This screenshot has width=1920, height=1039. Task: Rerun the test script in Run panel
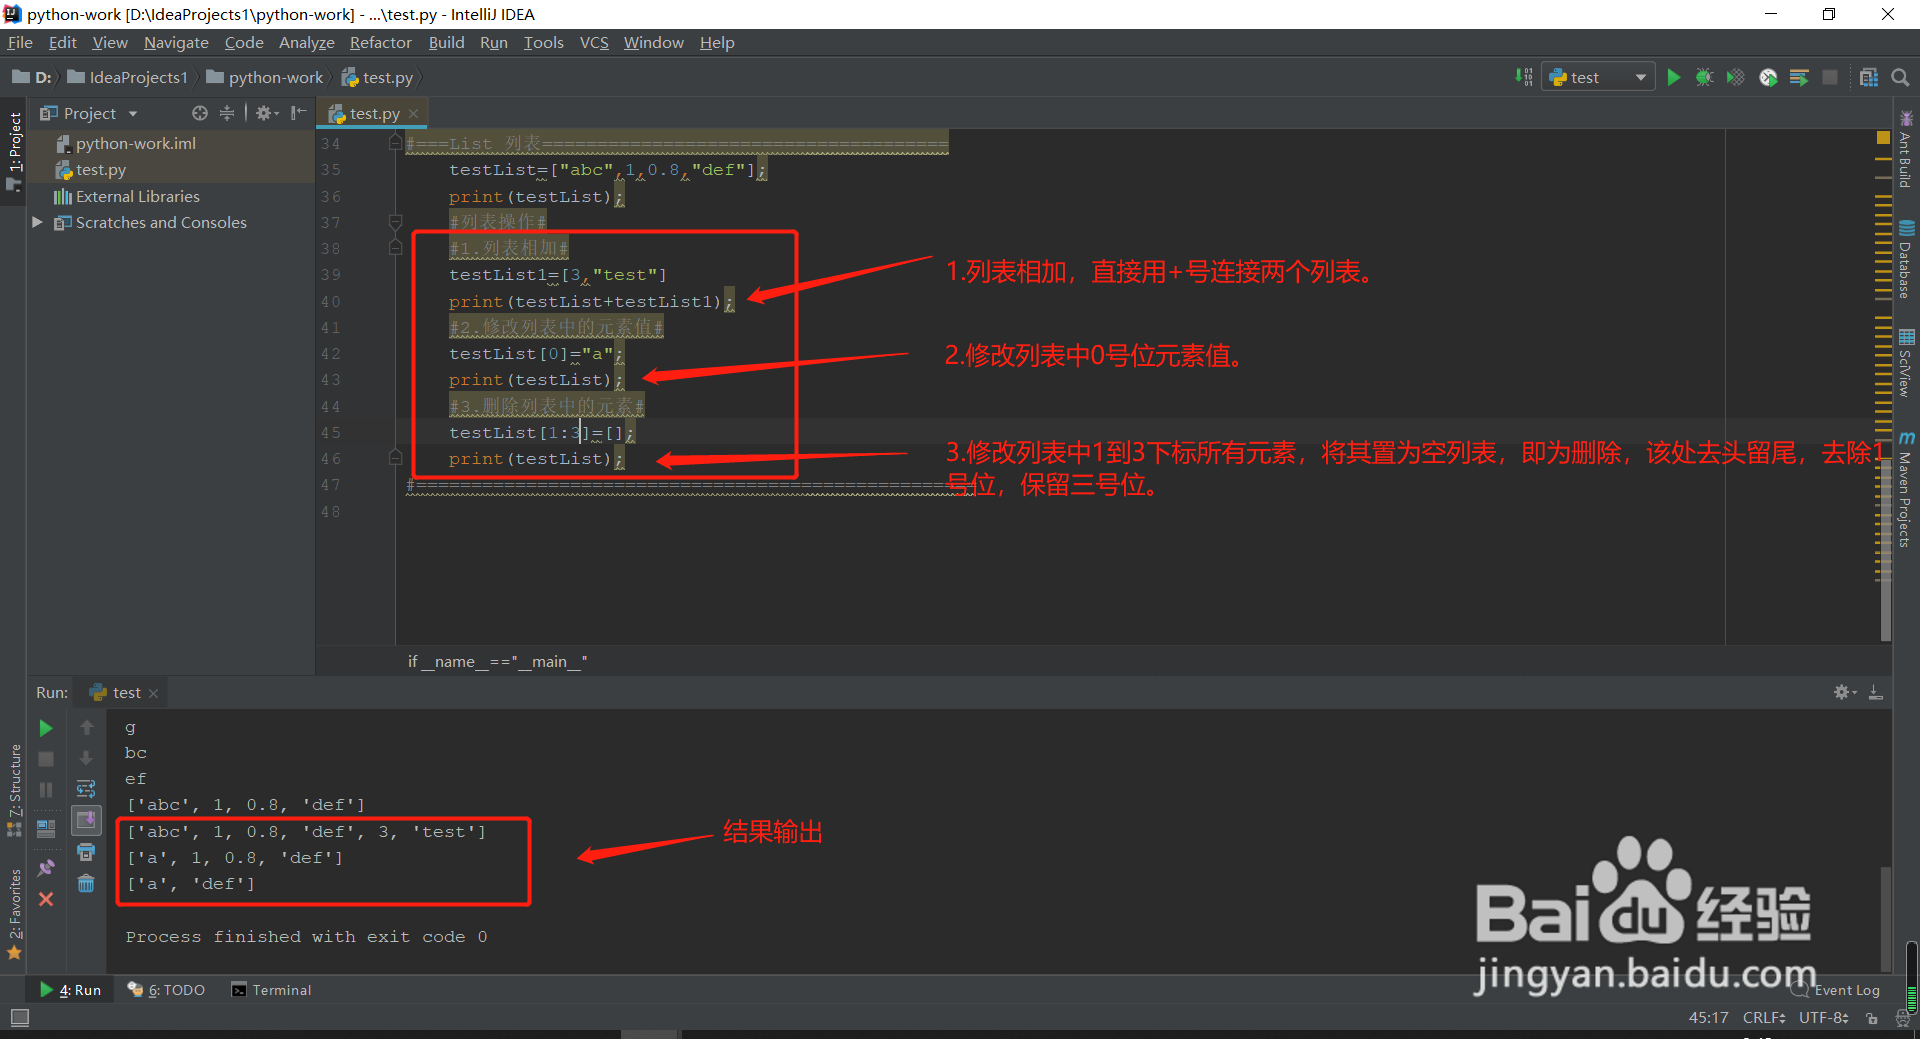[45, 727]
